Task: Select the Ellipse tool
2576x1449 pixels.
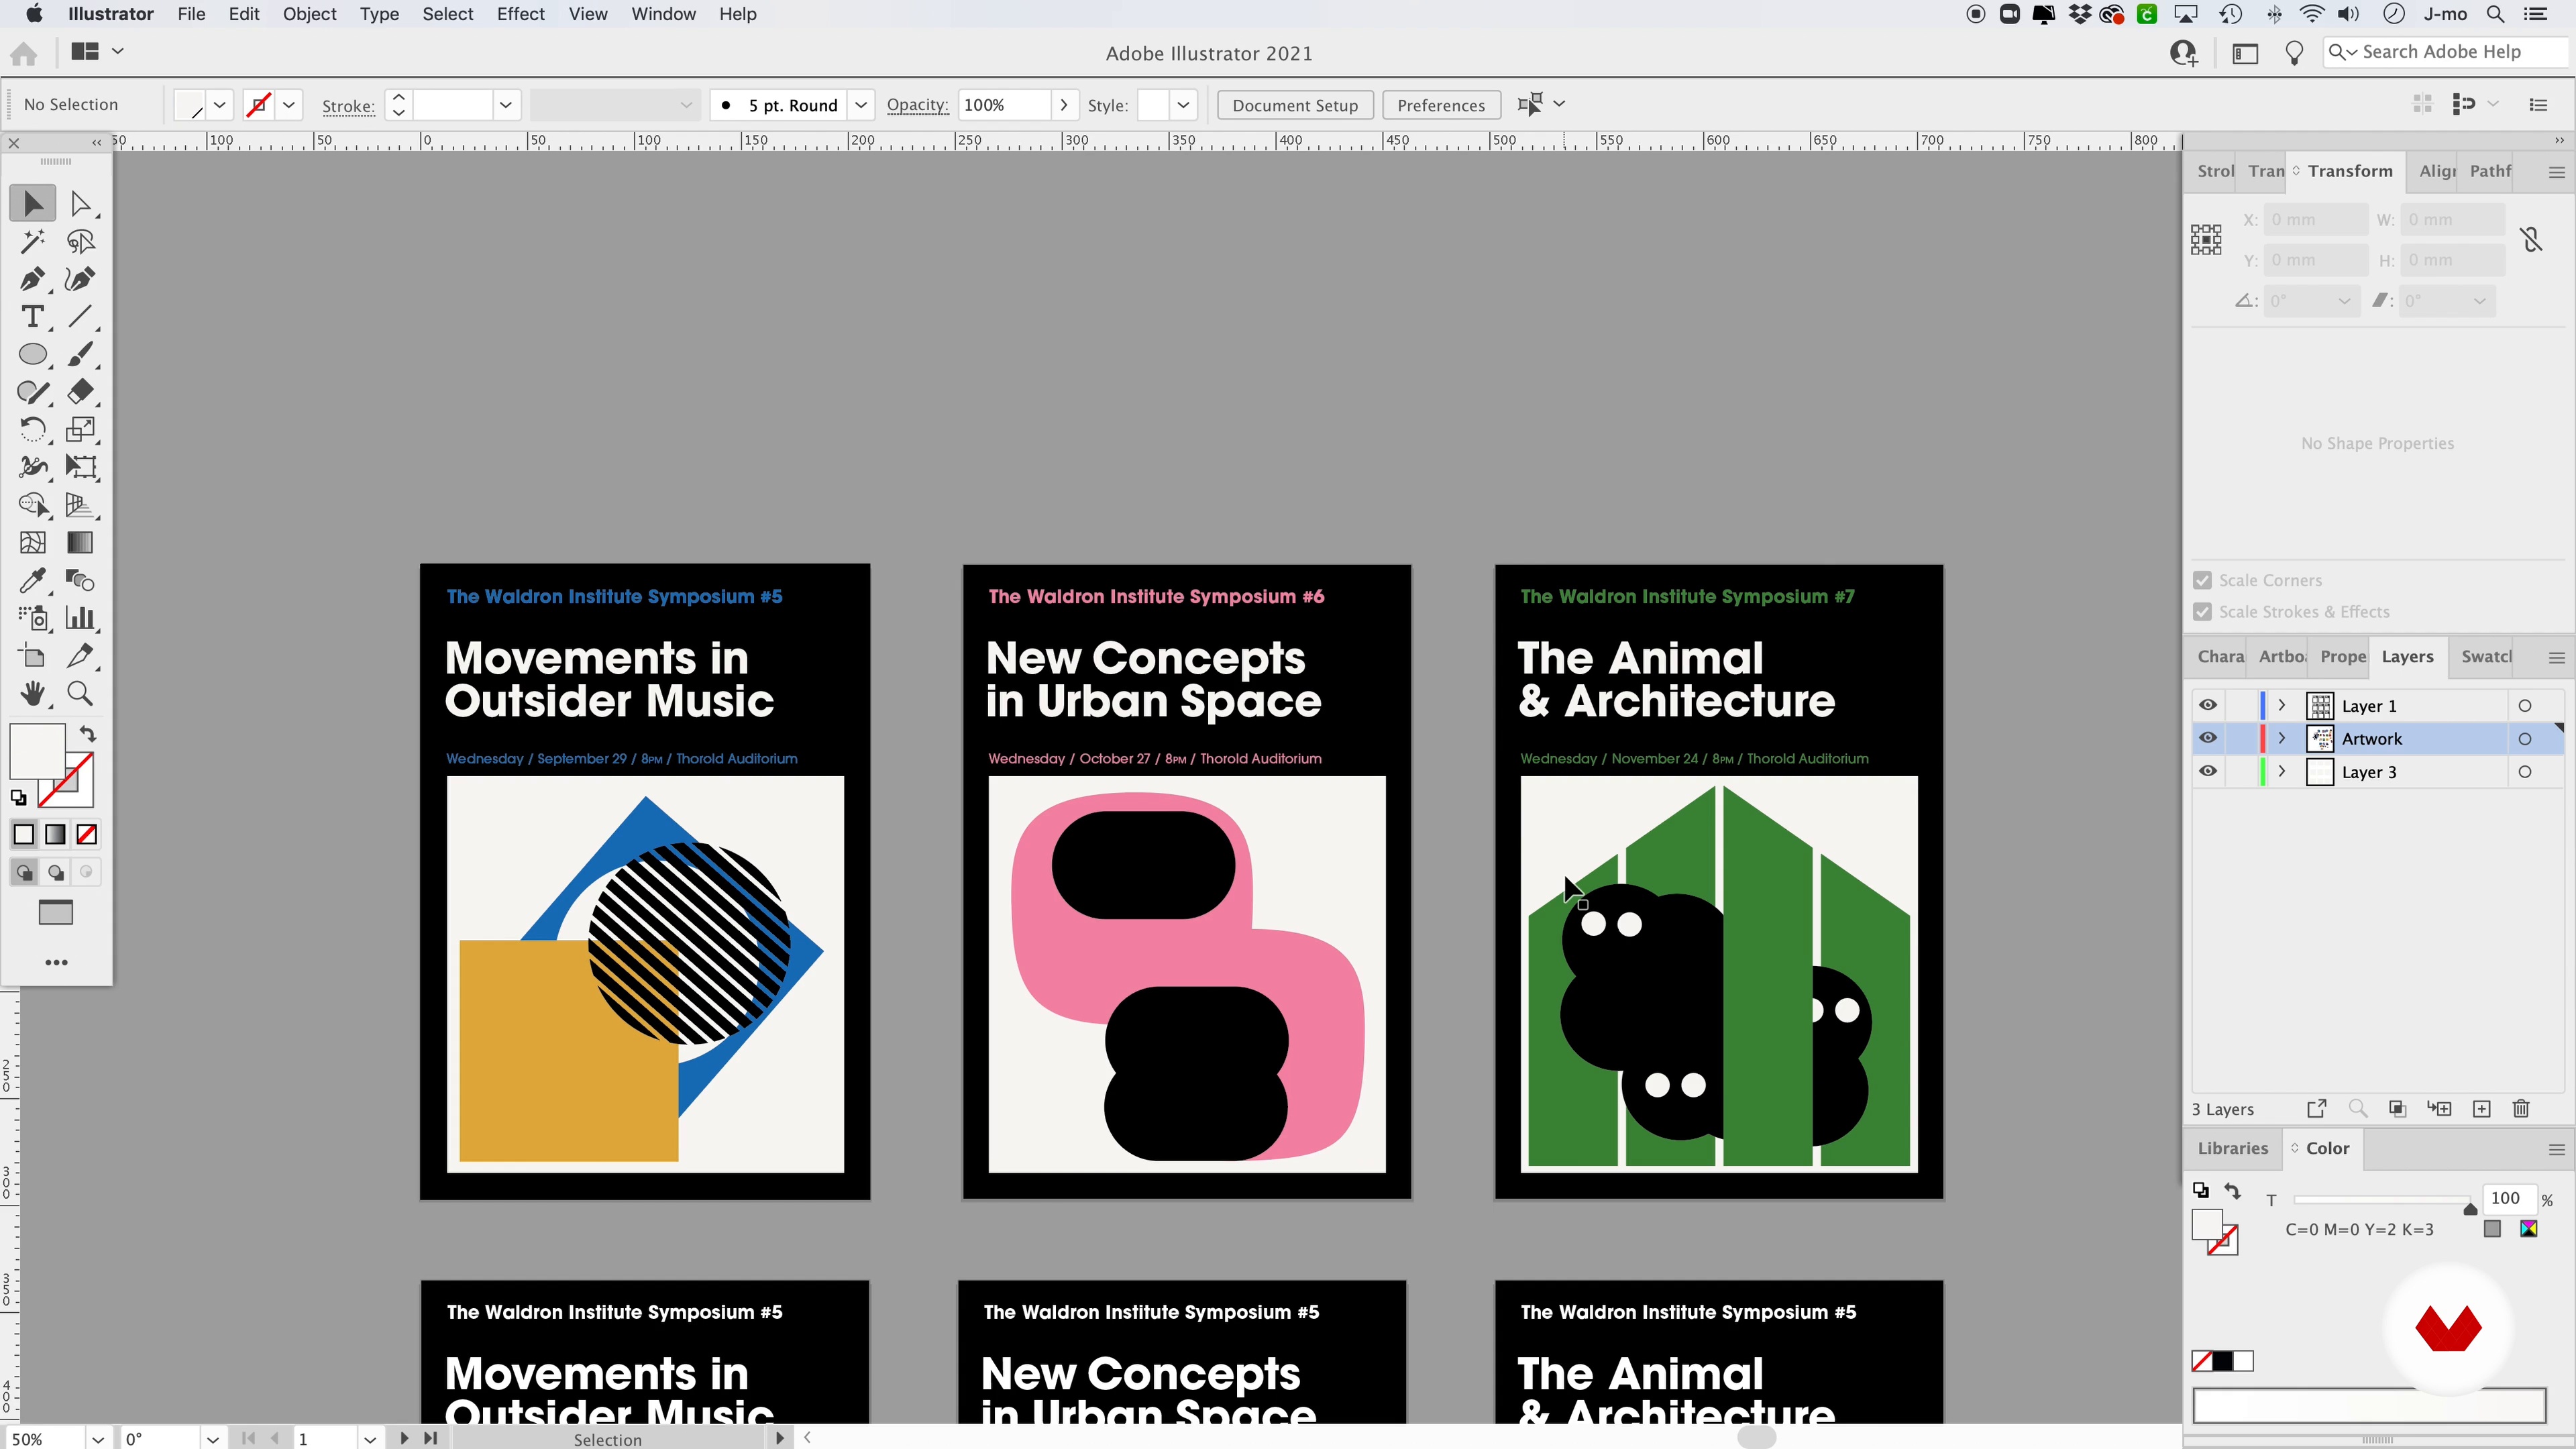Action: tap(33, 354)
